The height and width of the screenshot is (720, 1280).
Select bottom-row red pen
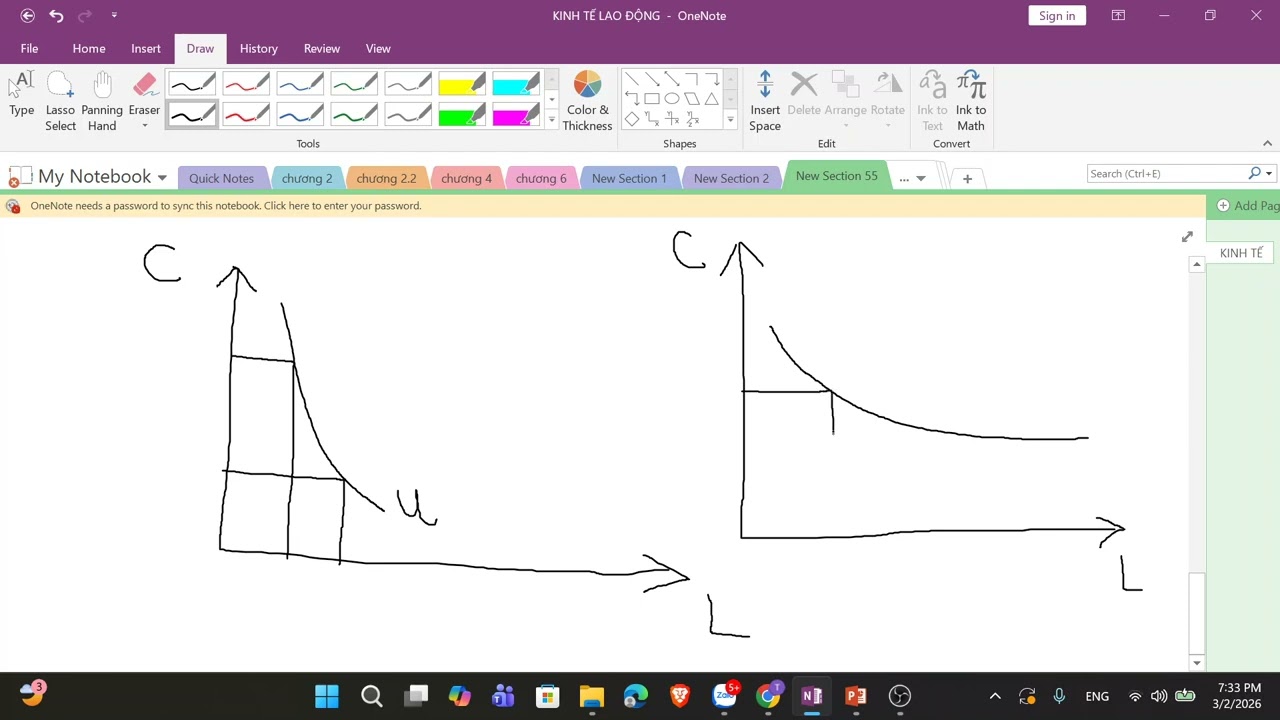pyautogui.click(x=246, y=115)
